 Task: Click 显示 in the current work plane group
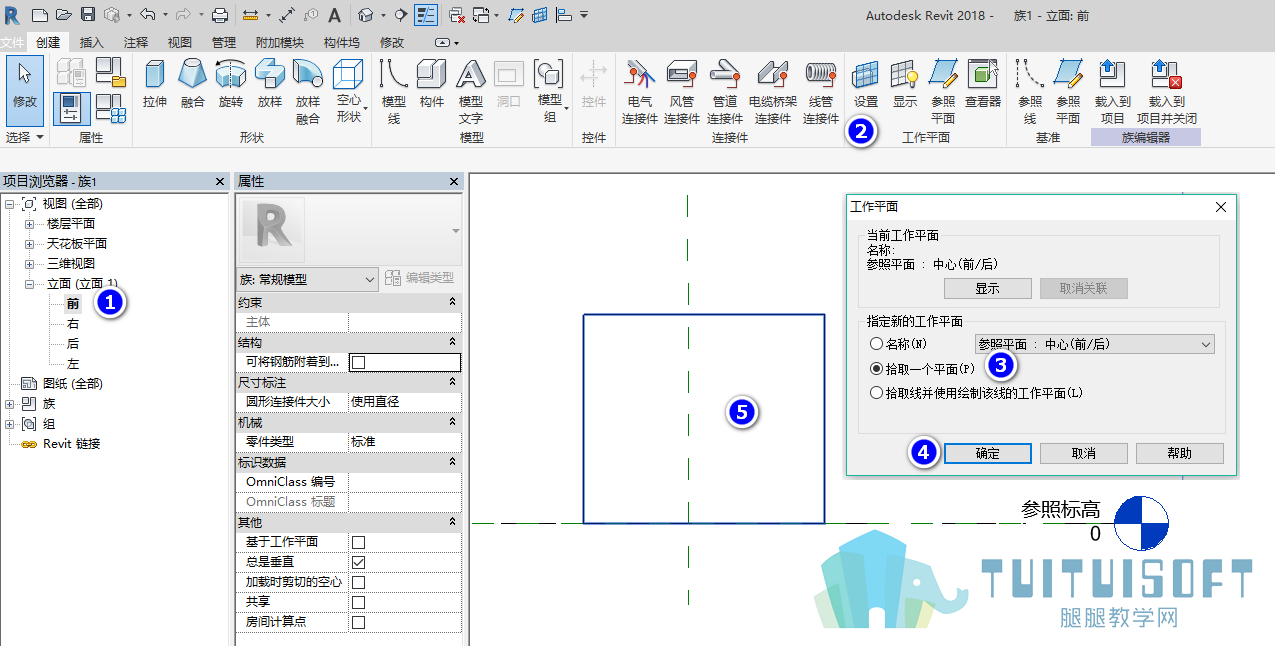(x=988, y=288)
